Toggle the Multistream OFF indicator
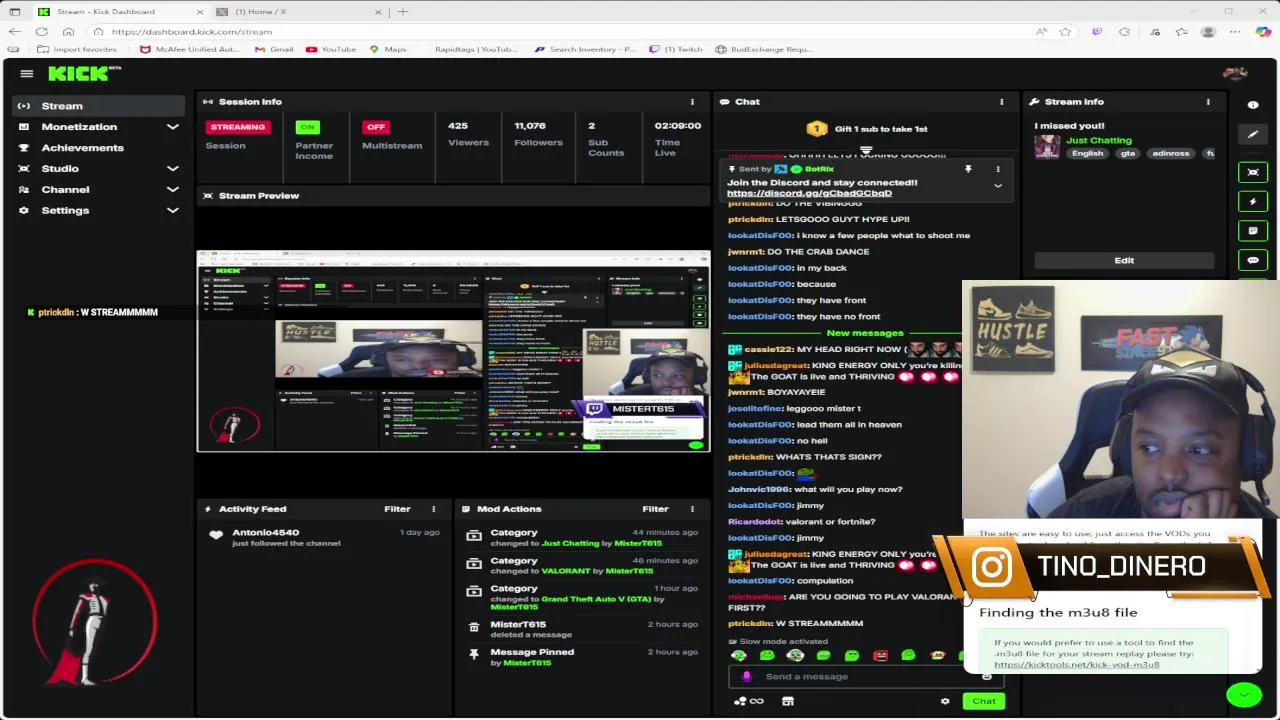This screenshot has width=1280, height=720. click(376, 127)
